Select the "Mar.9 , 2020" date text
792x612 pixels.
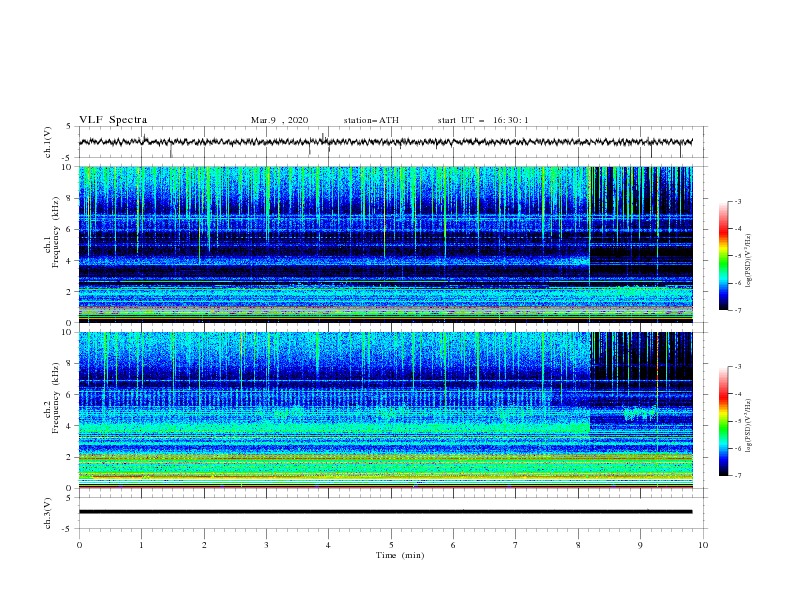click(x=279, y=120)
